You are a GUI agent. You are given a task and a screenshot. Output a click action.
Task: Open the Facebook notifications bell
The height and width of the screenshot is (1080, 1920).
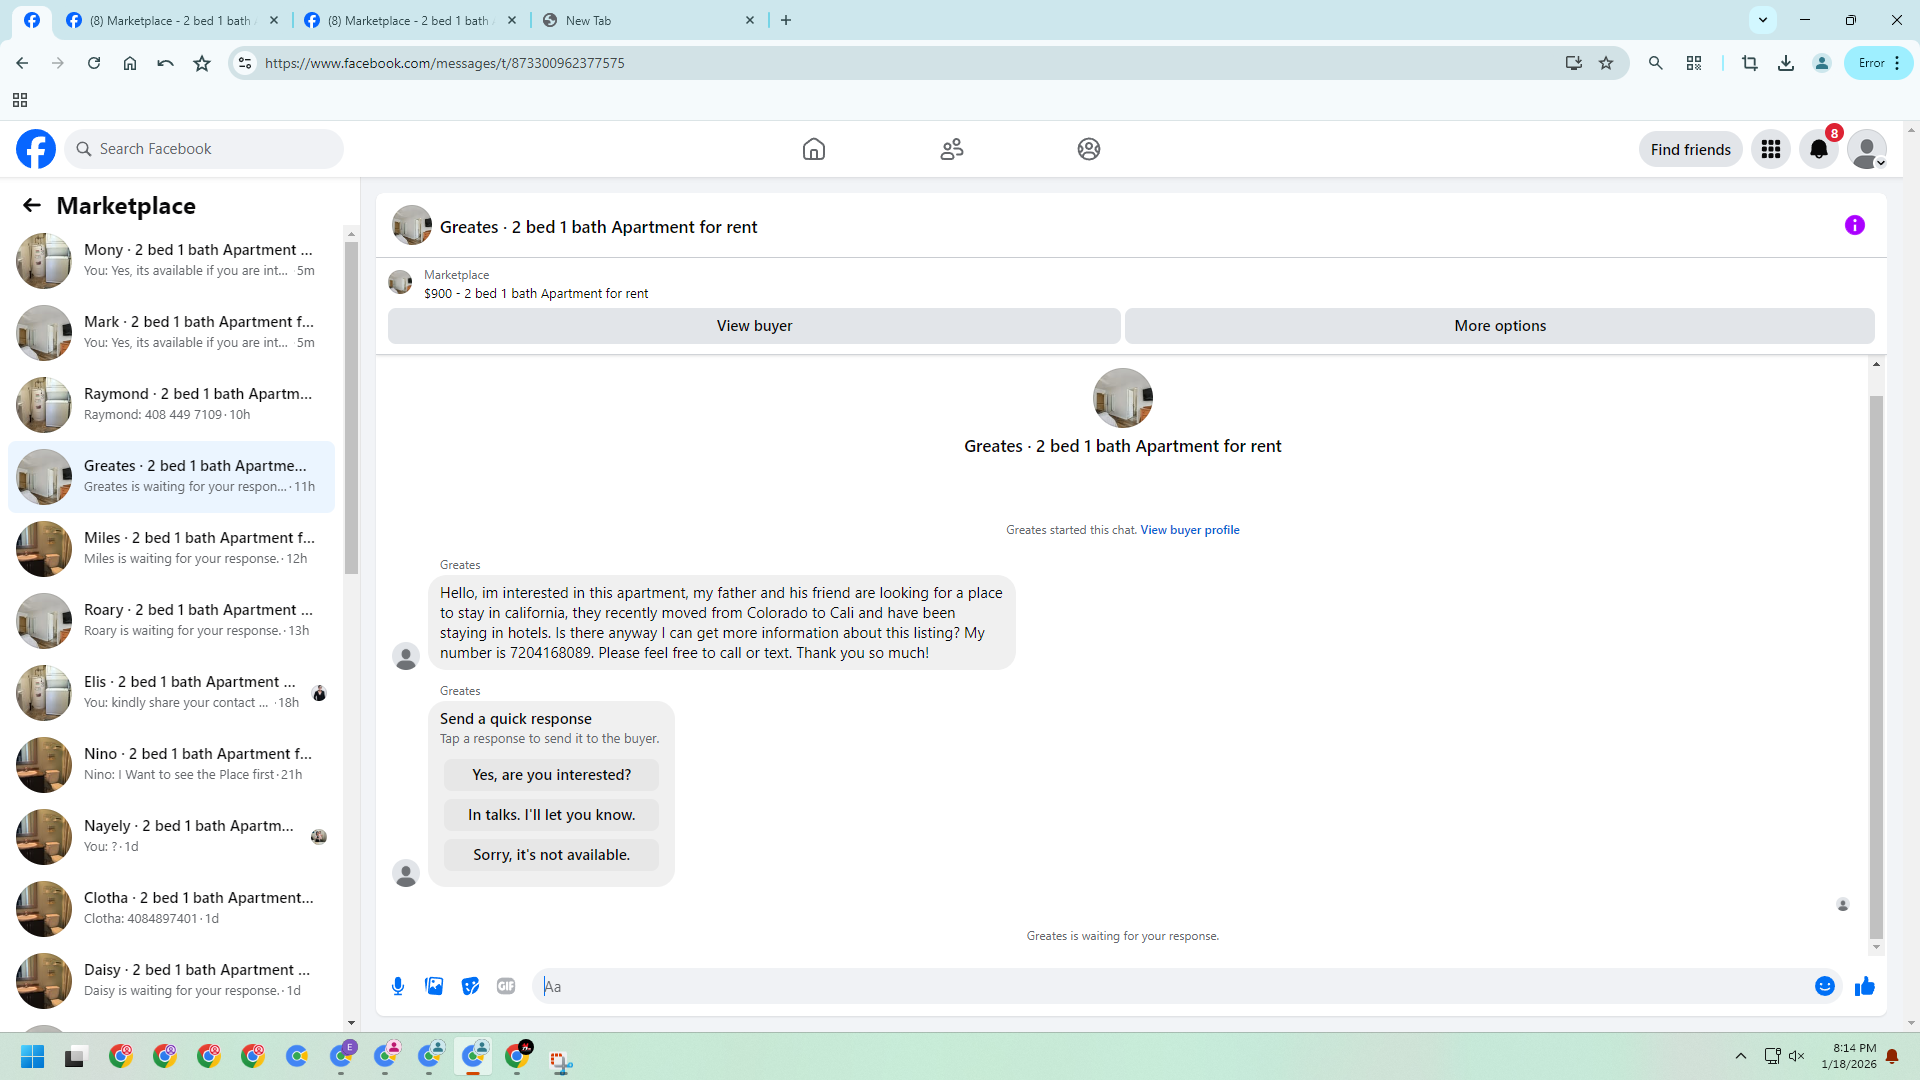tap(1818, 149)
